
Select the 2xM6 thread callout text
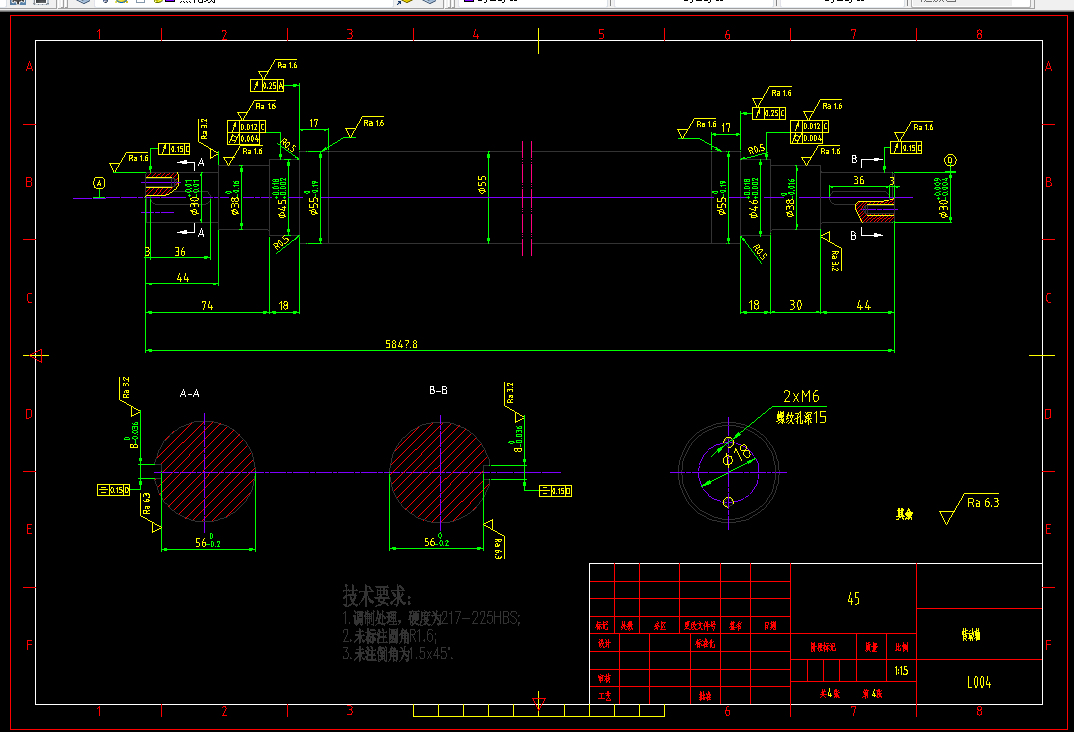pos(801,396)
